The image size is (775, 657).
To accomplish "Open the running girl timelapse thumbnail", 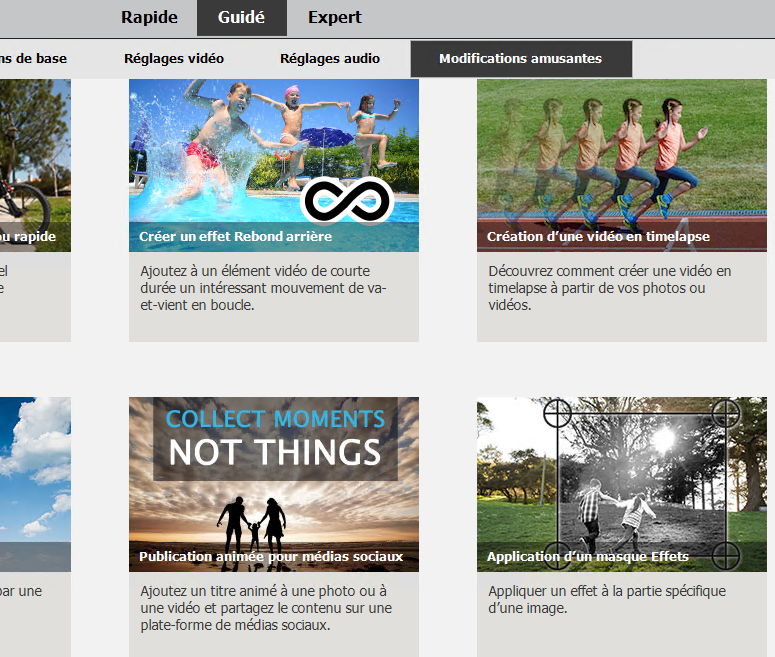I will (x=621, y=150).
